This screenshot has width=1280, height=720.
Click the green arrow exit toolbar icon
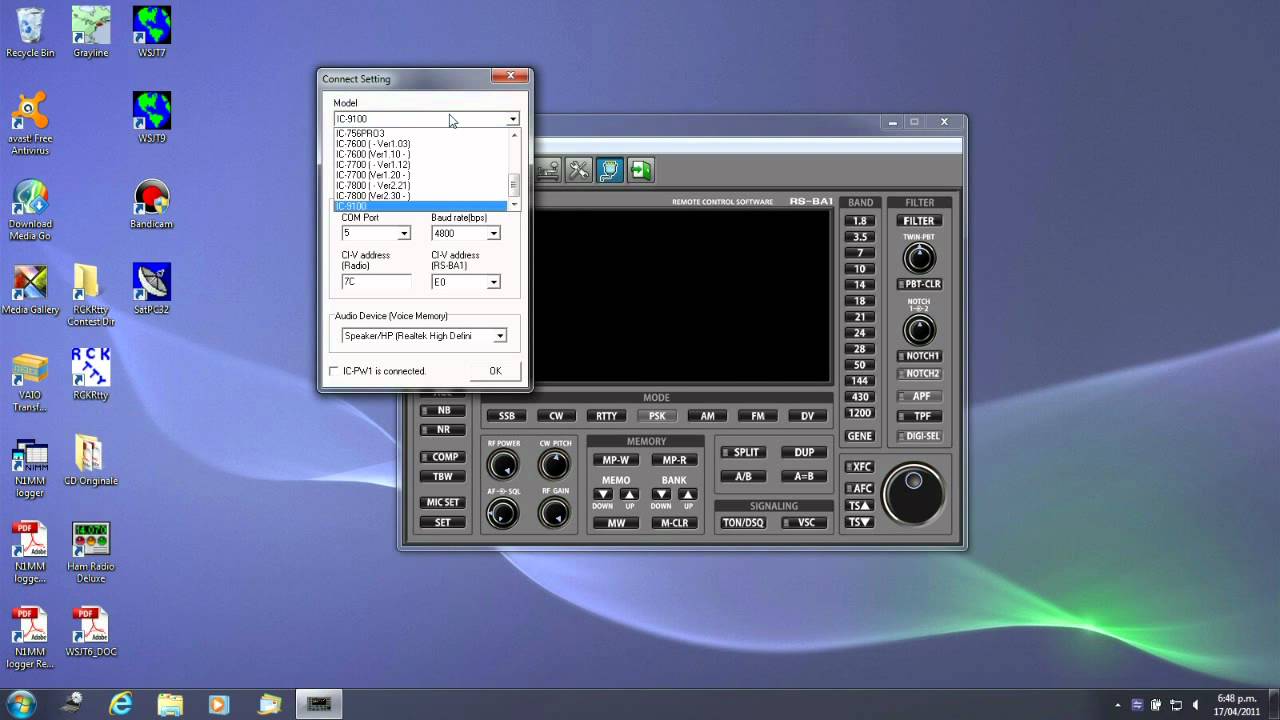pyautogui.click(x=640, y=170)
